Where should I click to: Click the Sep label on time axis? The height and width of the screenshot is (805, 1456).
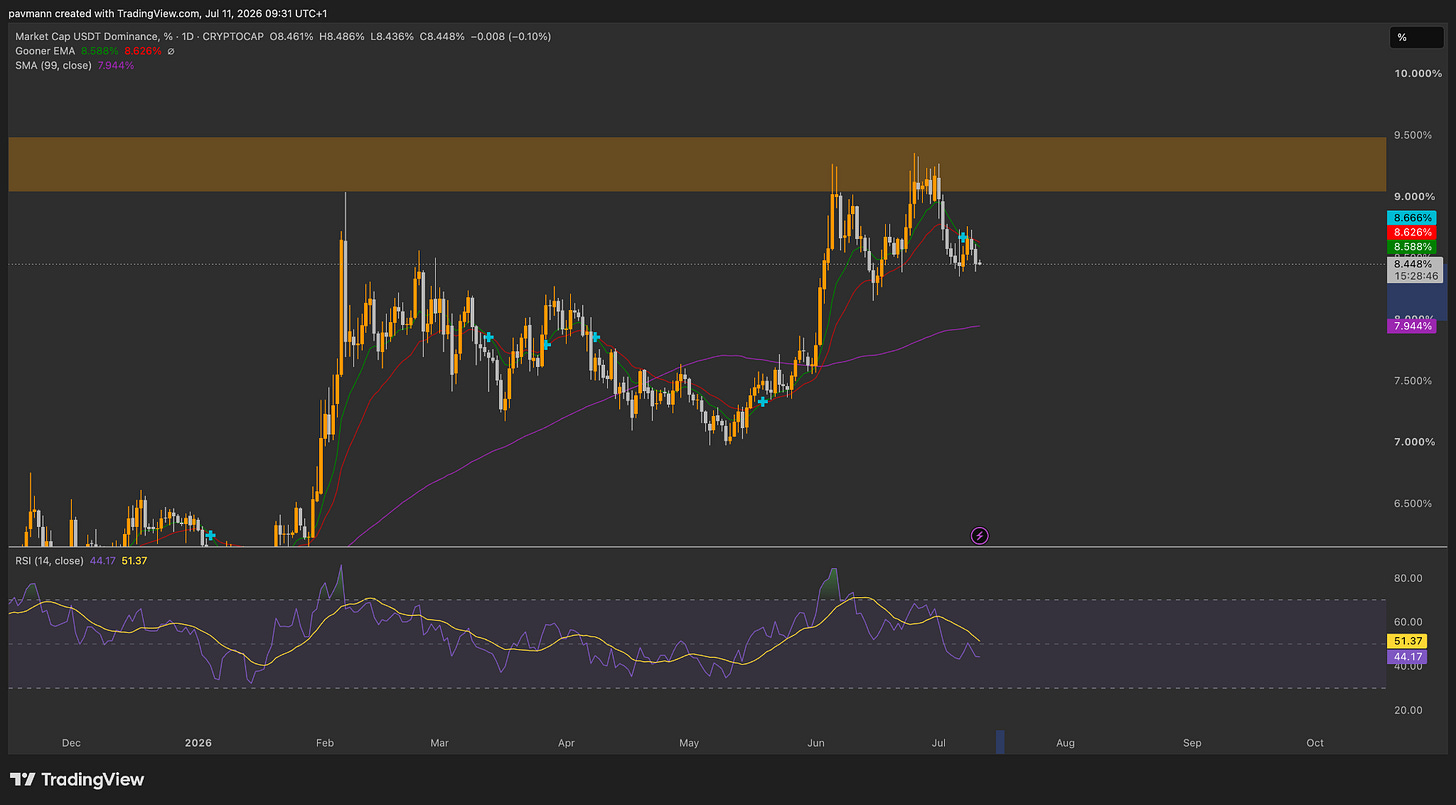[x=1192, y=743]
